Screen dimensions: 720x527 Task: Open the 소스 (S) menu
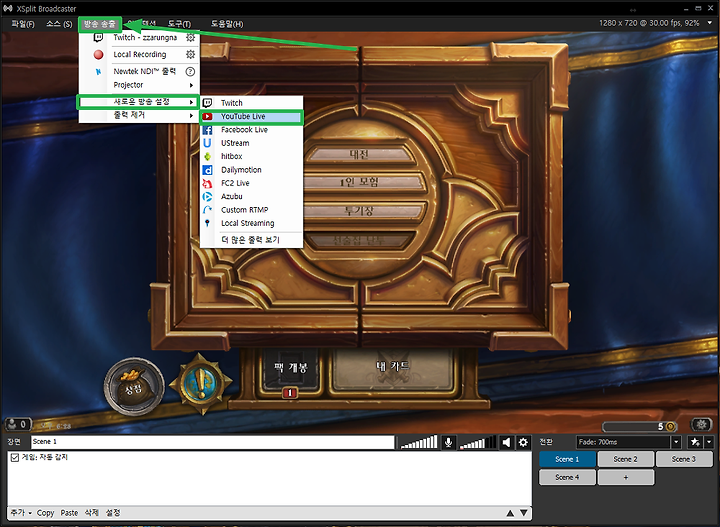coord(59,24)
